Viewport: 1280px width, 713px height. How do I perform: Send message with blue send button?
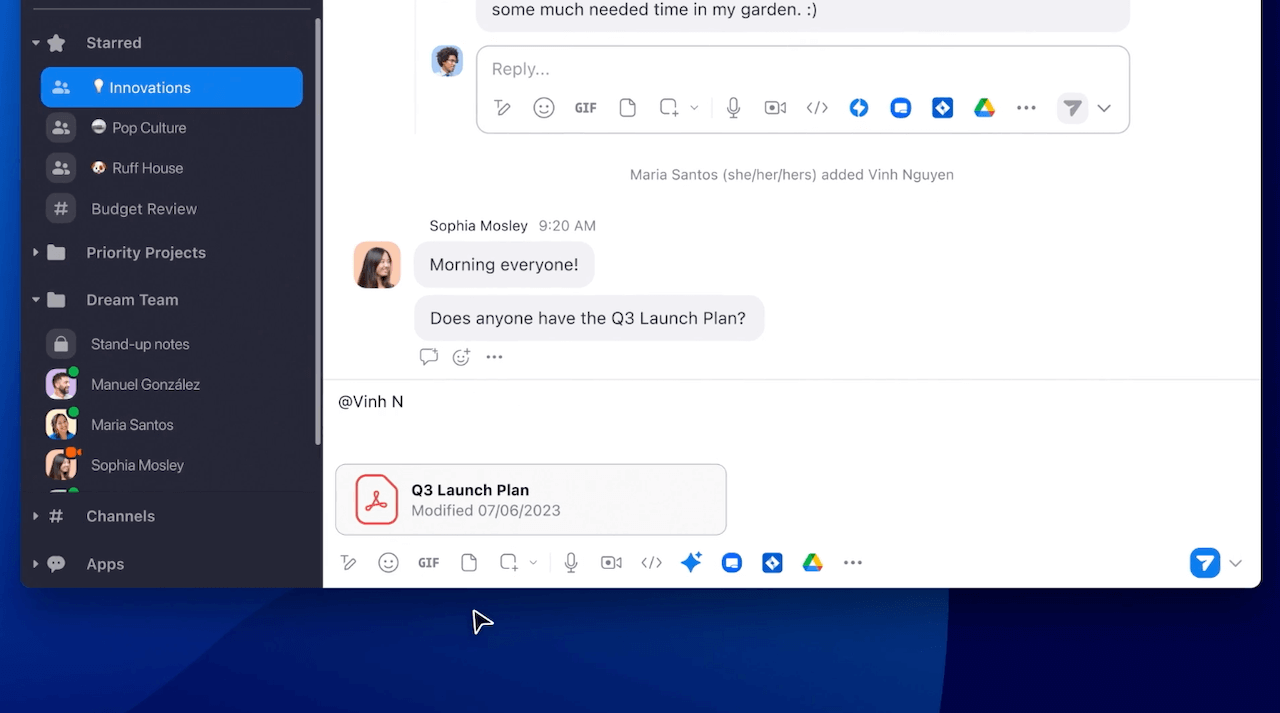click(1205, 563)
